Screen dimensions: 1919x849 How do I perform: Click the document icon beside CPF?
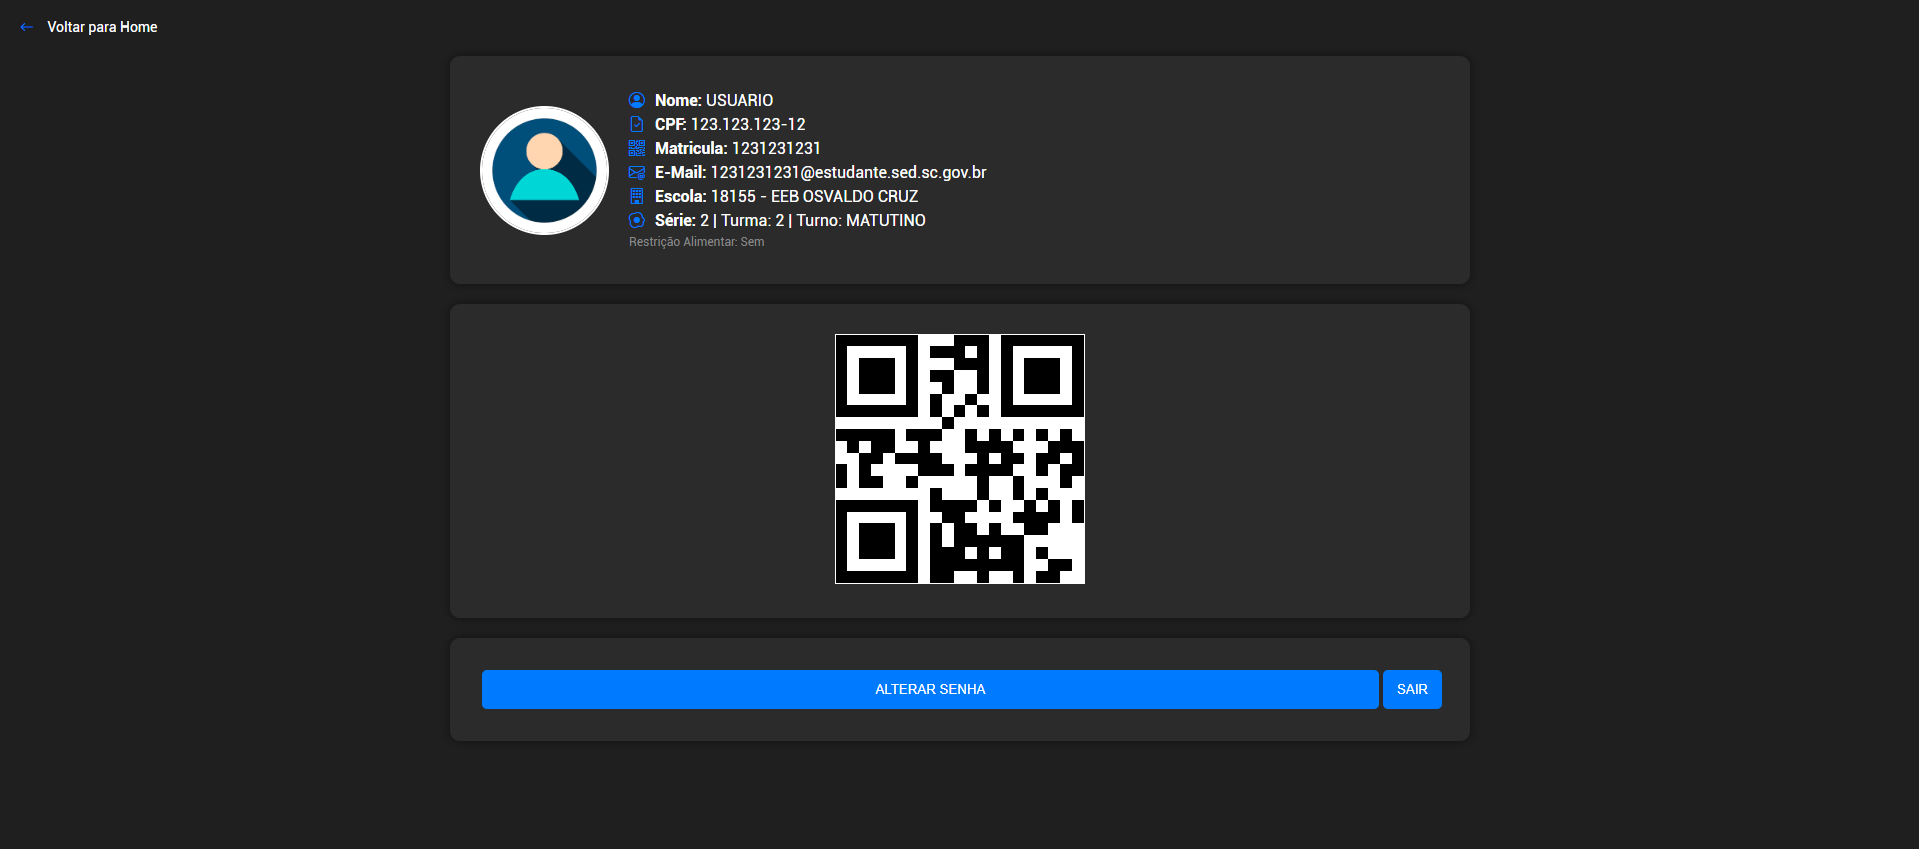(x=636, y=124)
